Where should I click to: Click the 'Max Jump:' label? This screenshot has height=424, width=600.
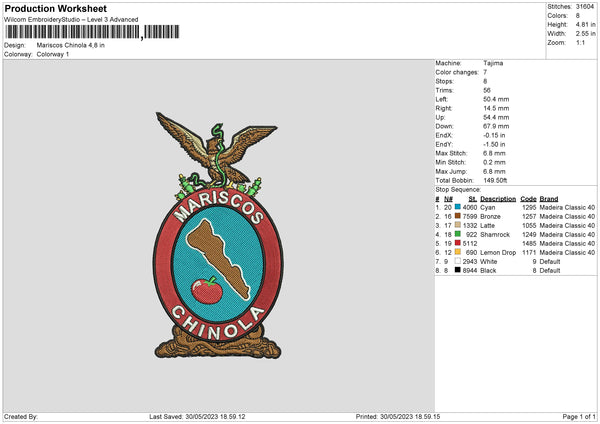click(x=451, y=171)
